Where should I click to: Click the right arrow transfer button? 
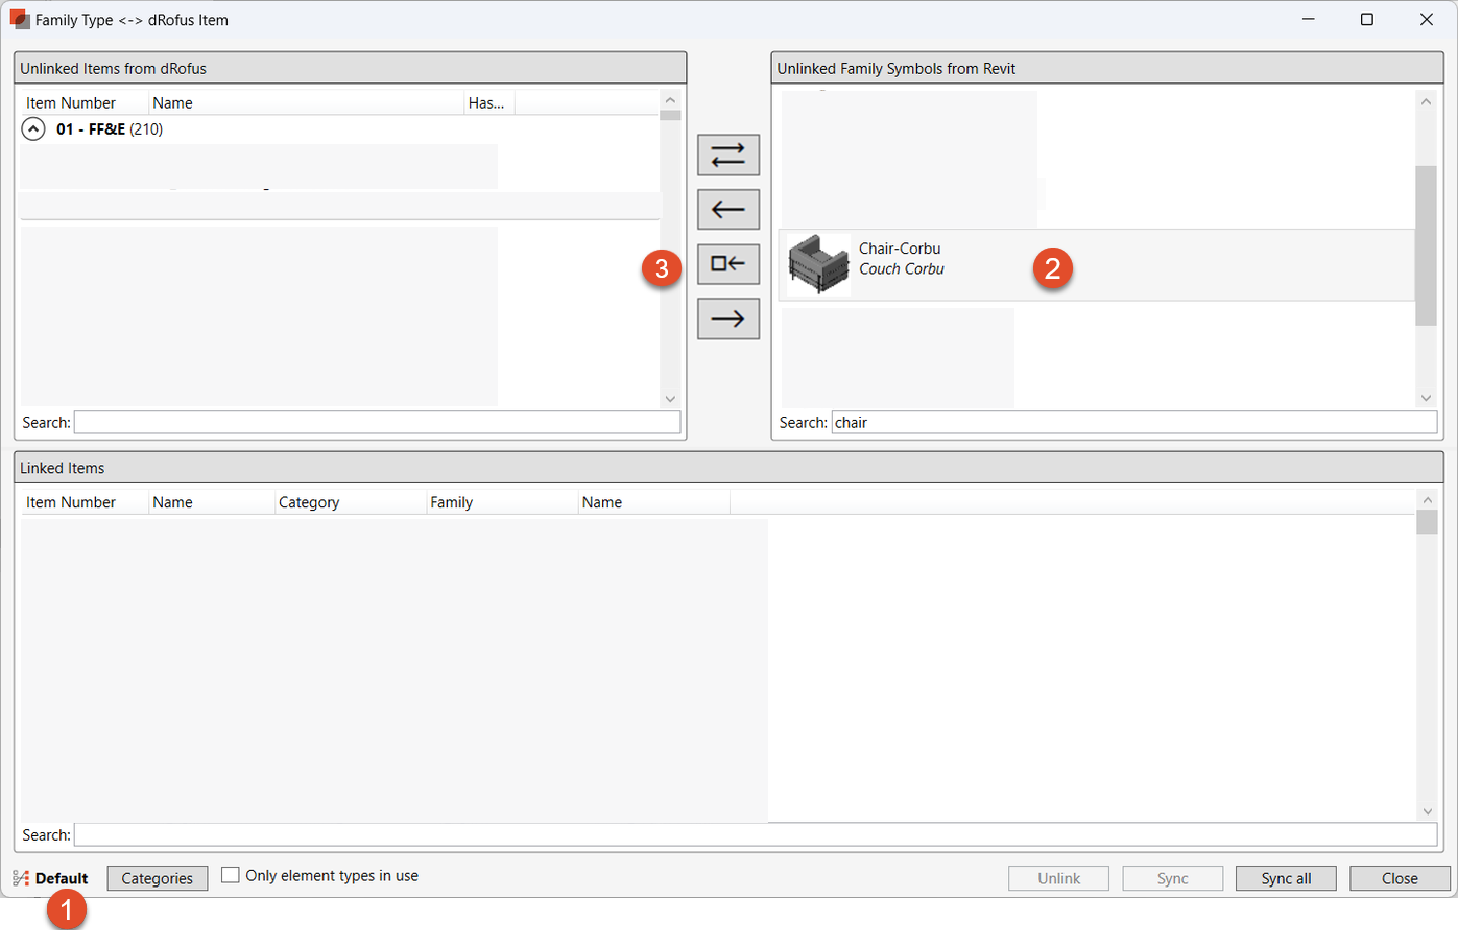pyautogui.click(x=728, y=319)
